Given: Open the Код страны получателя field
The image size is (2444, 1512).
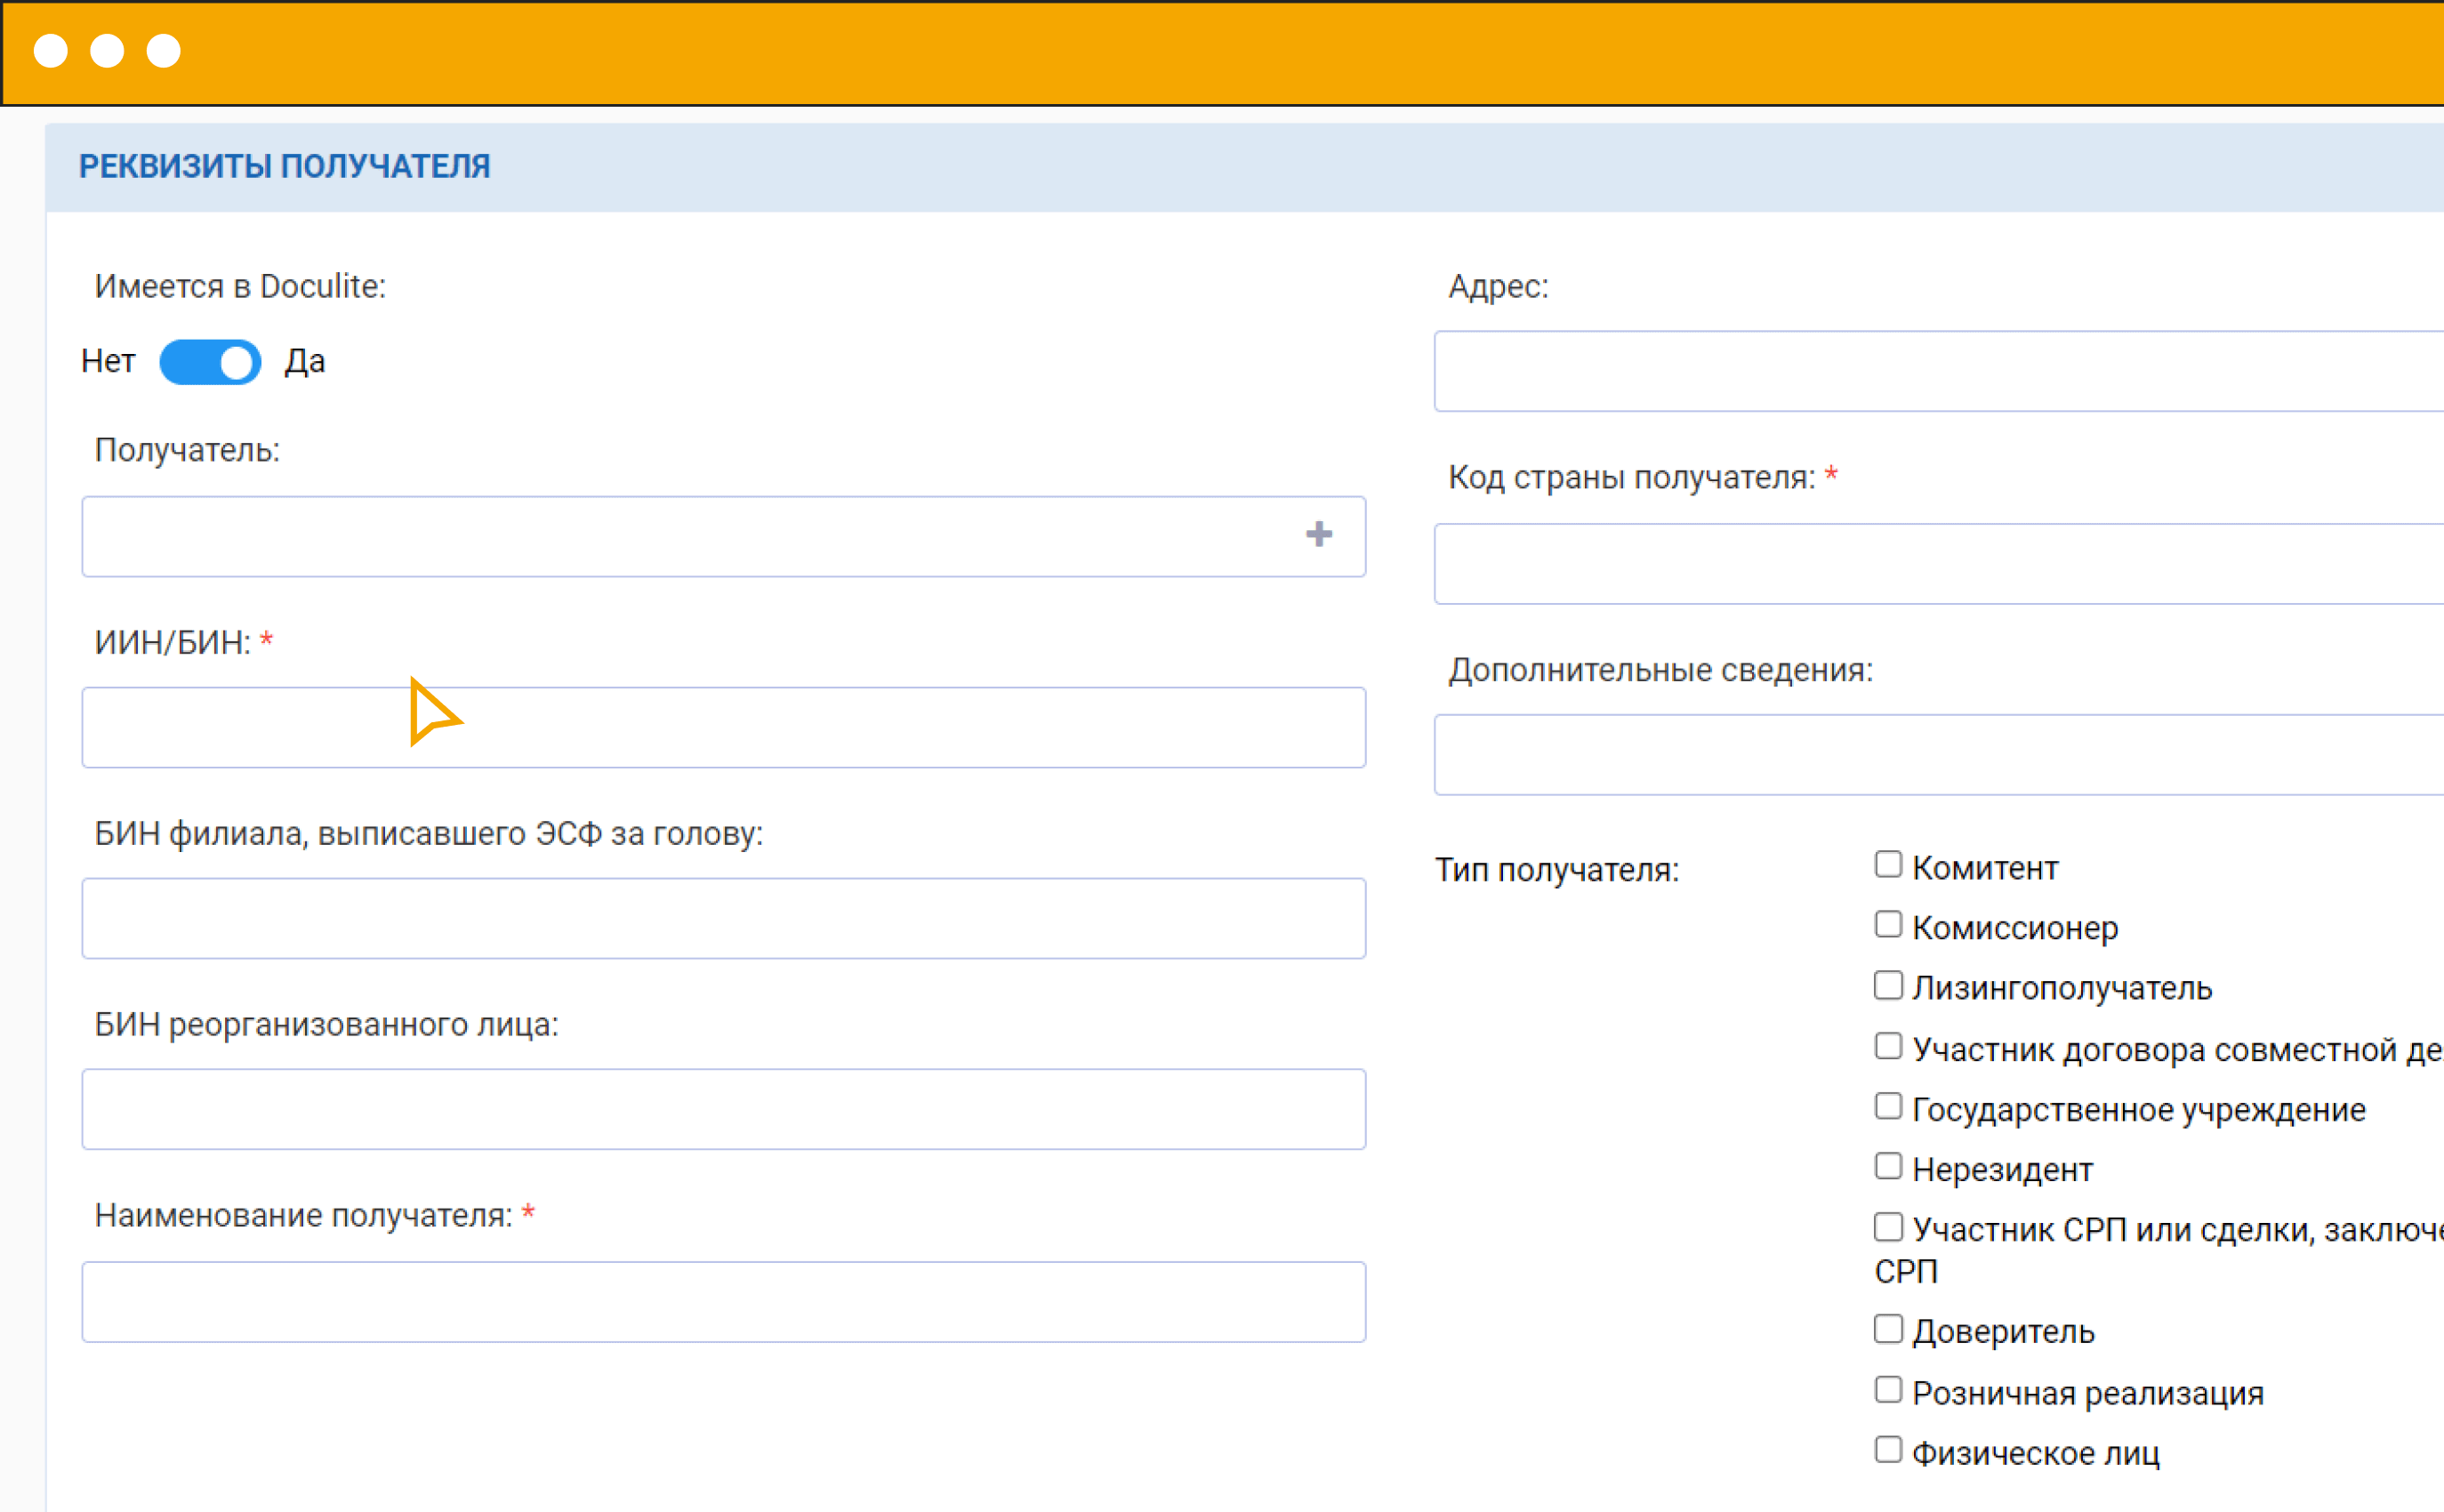Looking at the screenshot, I should click(1937, 564).
